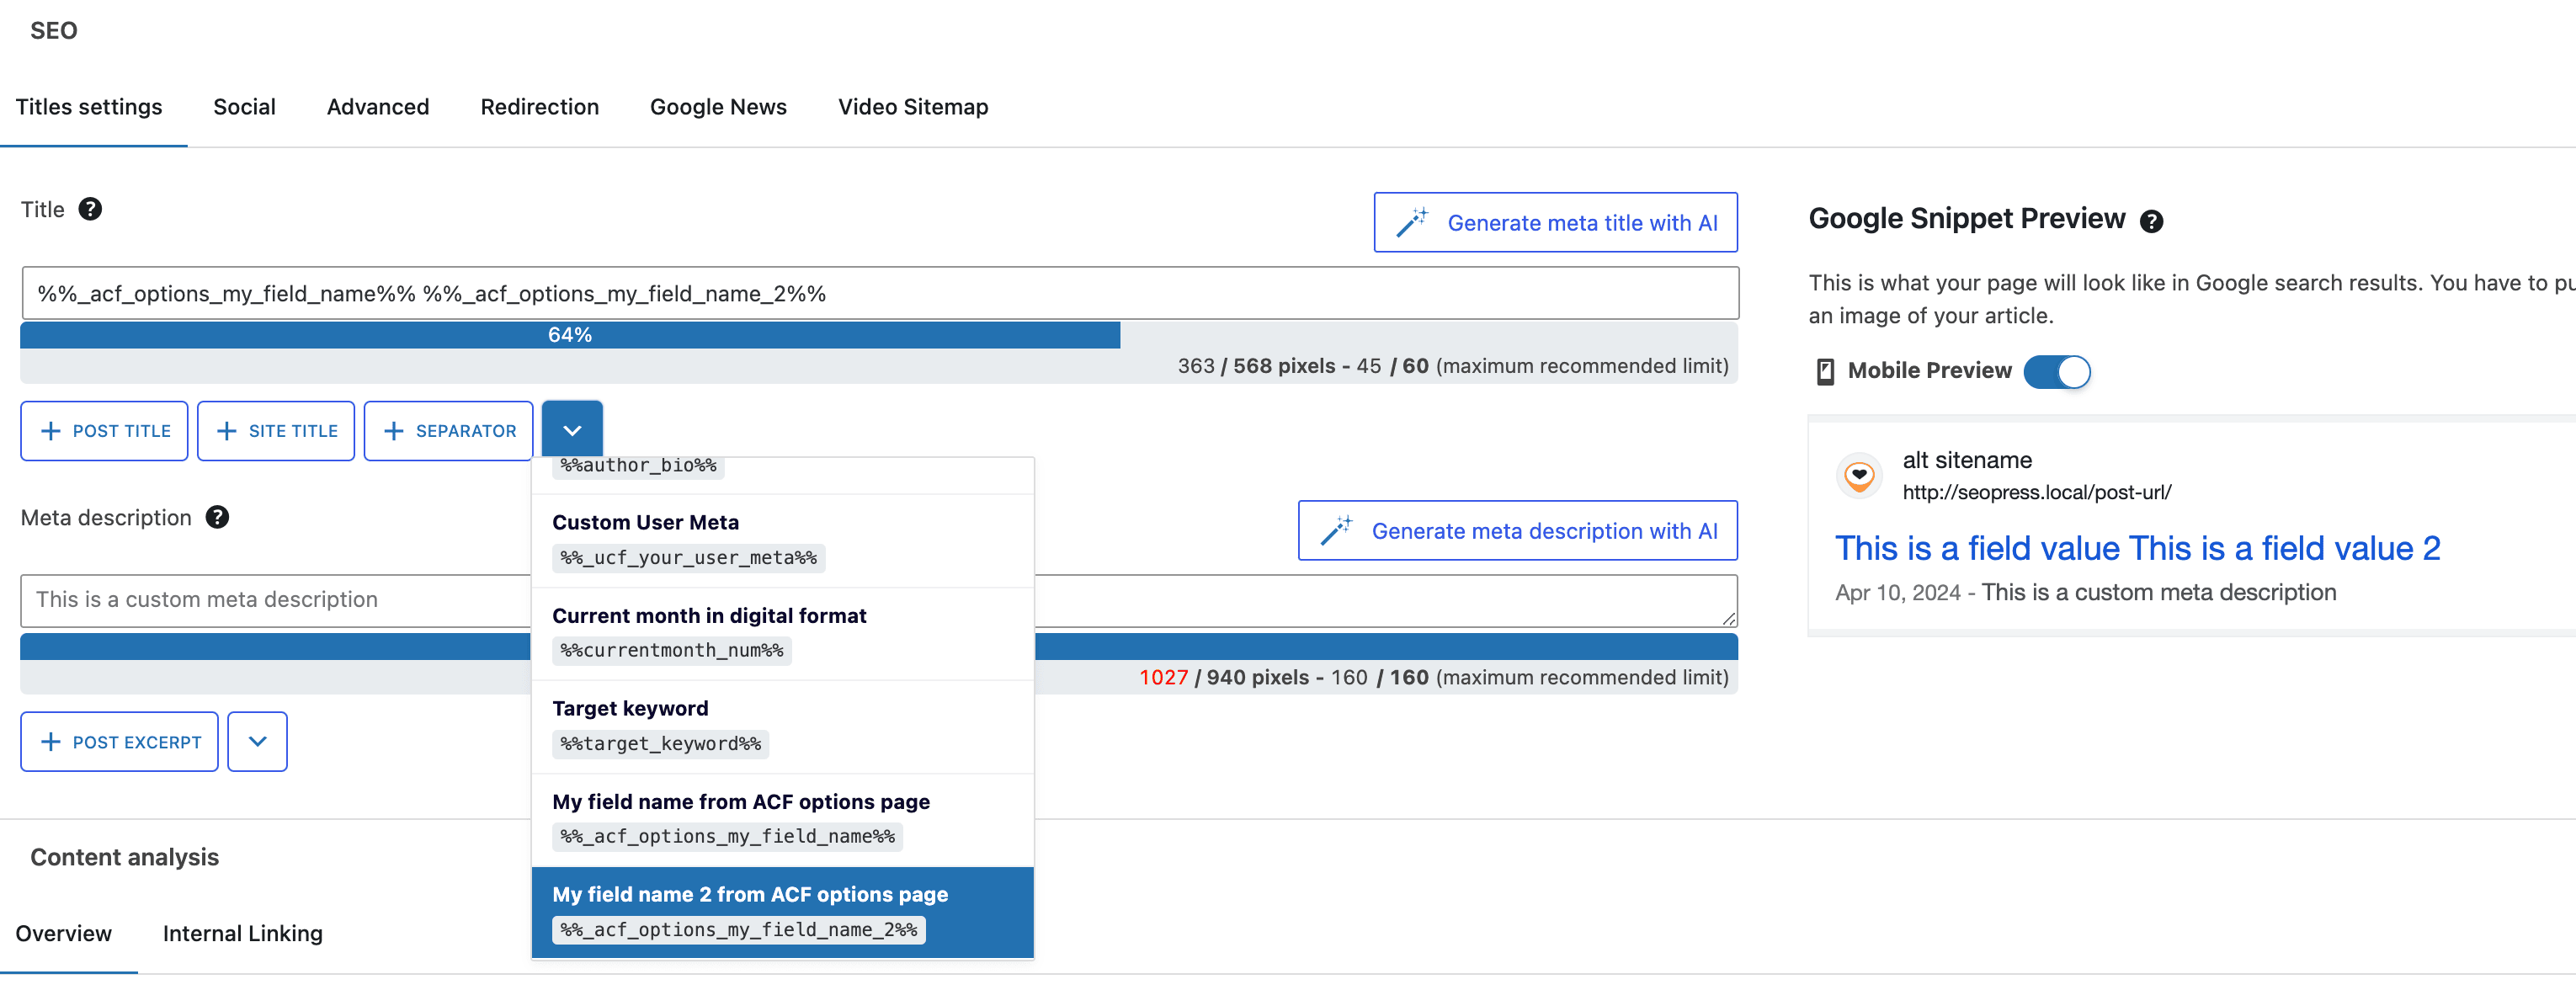Click the plus icon on SEPARATOR
Viewport: 2576px width, 990px height.
(394, 431)
